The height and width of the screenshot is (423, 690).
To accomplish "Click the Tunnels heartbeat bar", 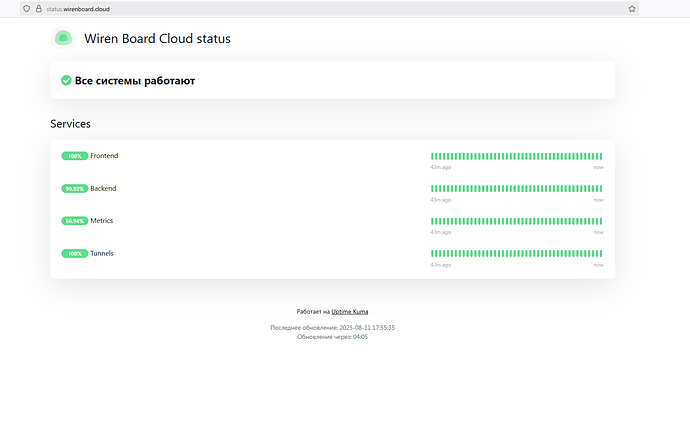I will tap(517, 254).
